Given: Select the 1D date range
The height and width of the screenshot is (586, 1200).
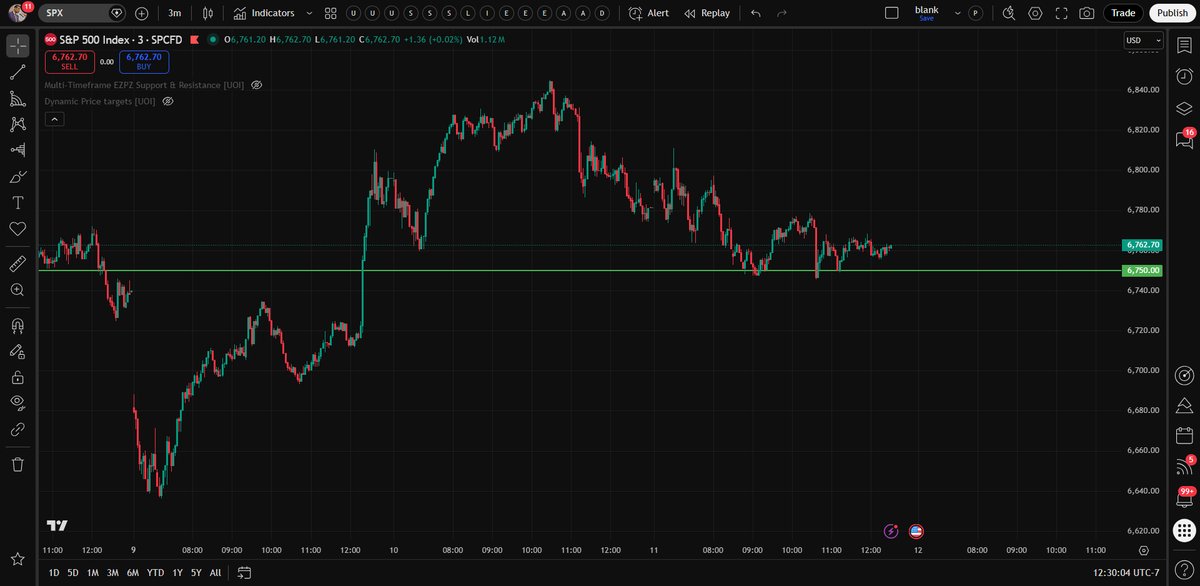Looking at the screenshot, I should click(54, 572).
